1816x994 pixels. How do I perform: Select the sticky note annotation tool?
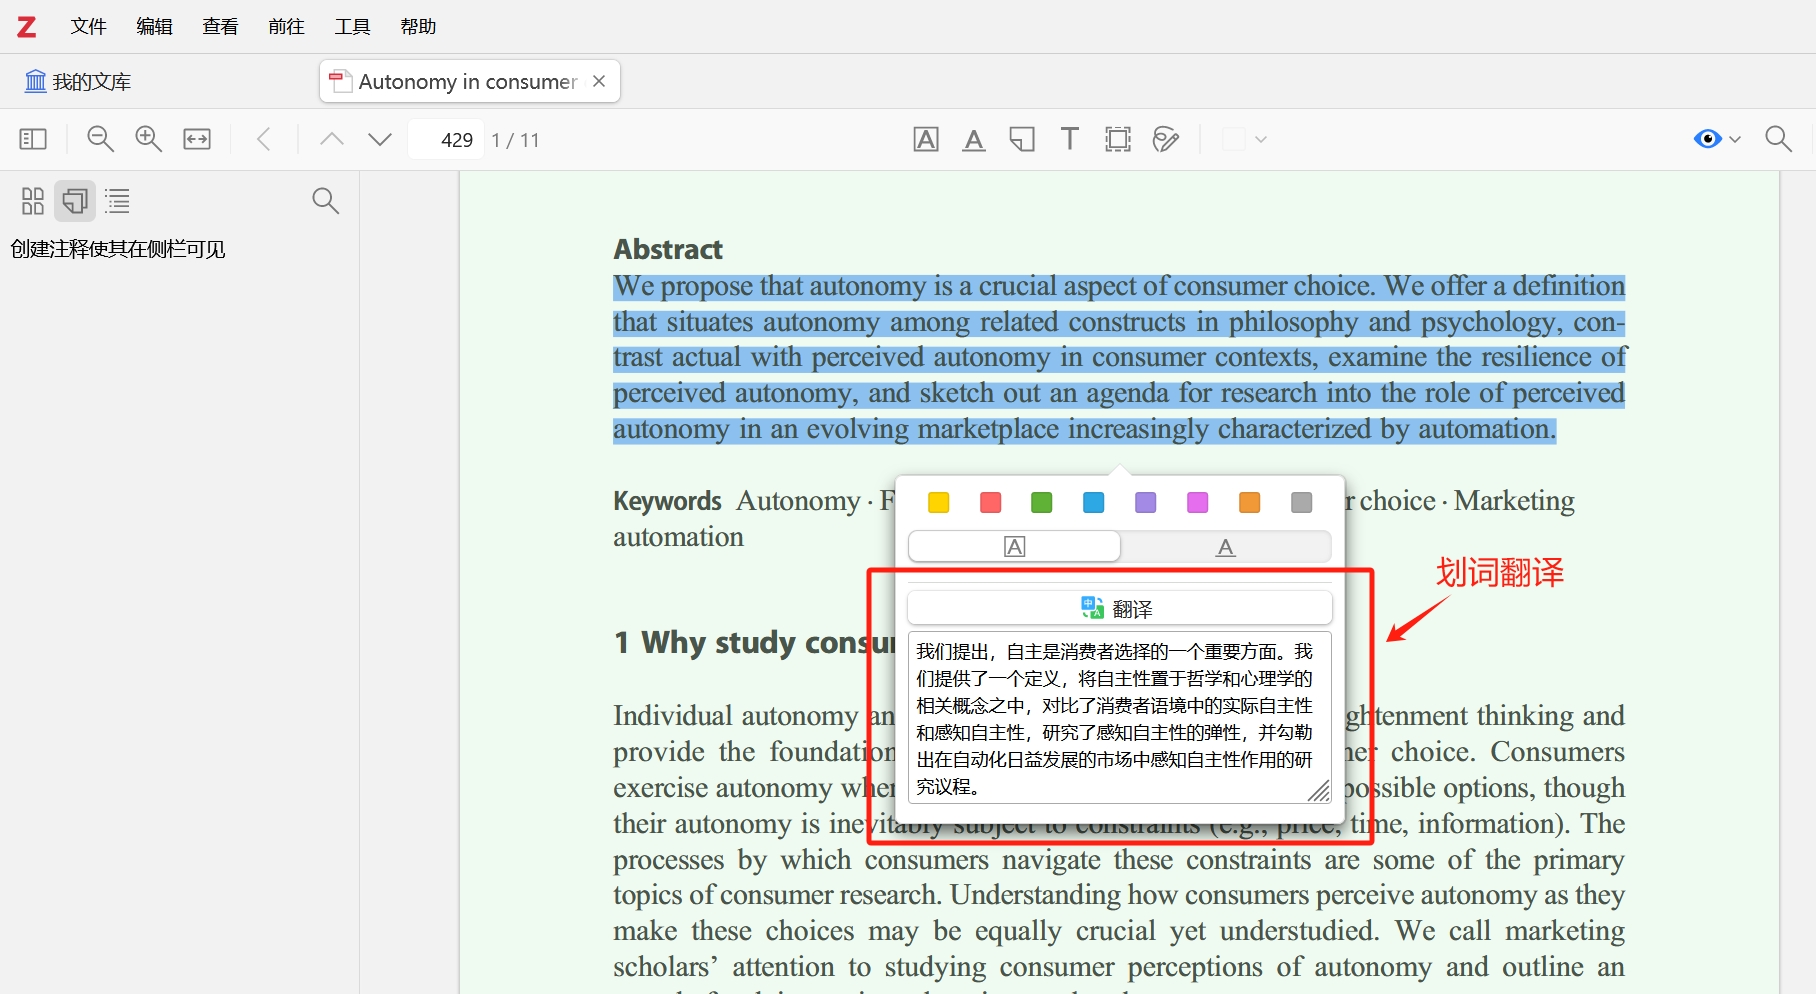[x=1021, y=139]
